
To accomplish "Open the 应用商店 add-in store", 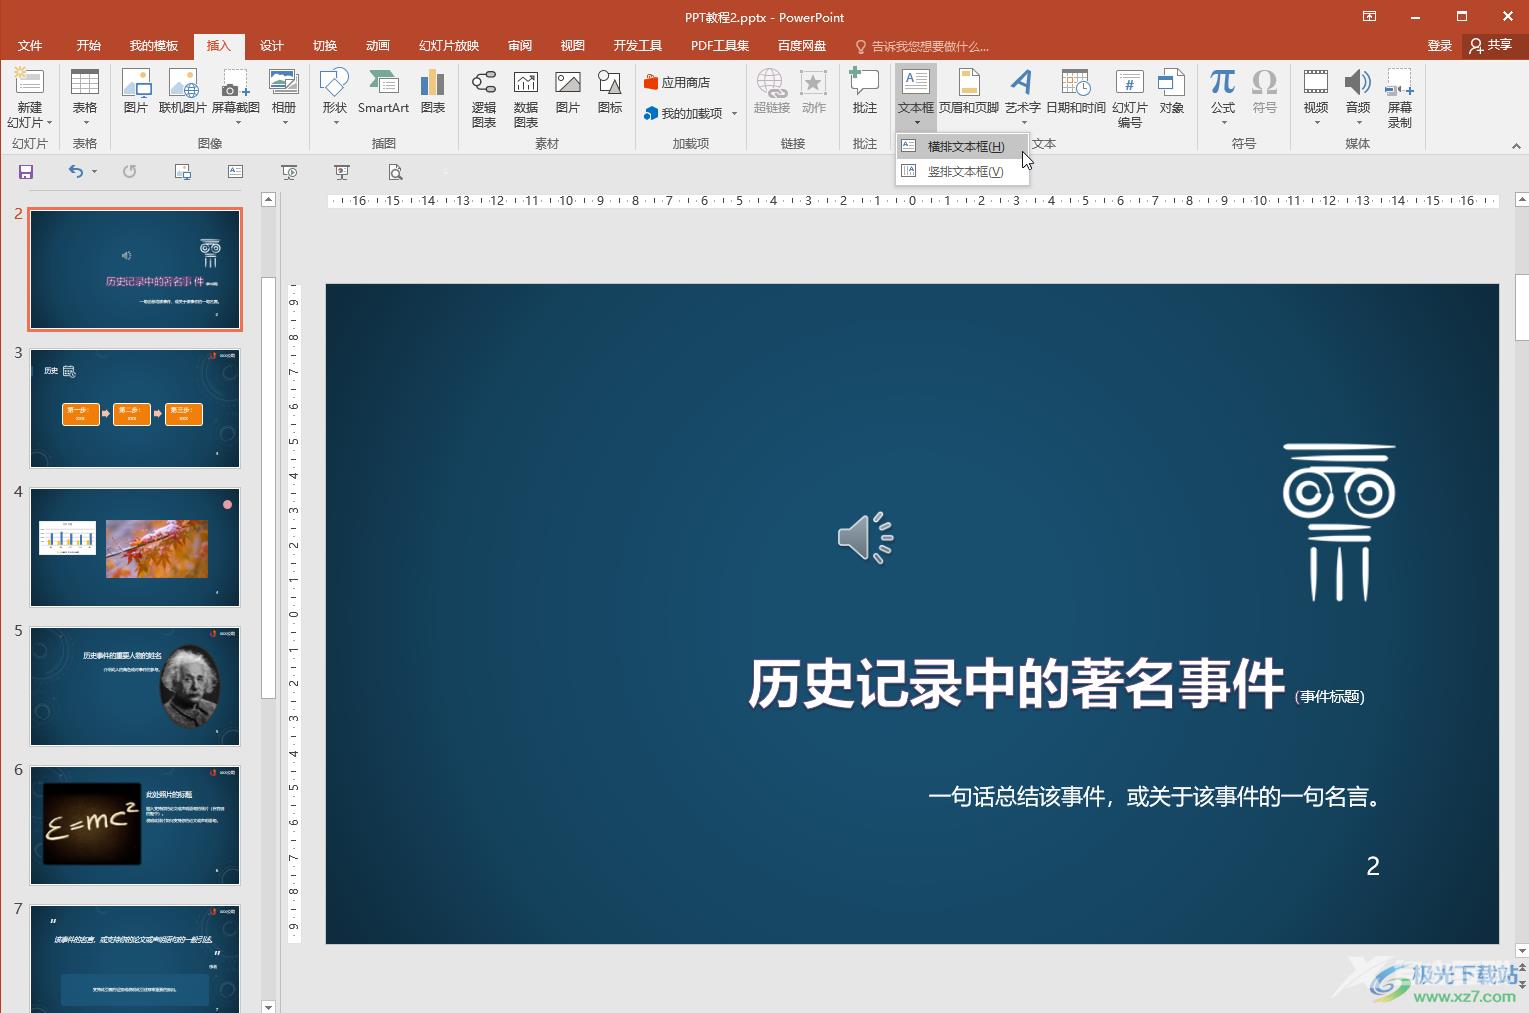I will (677, 82).
